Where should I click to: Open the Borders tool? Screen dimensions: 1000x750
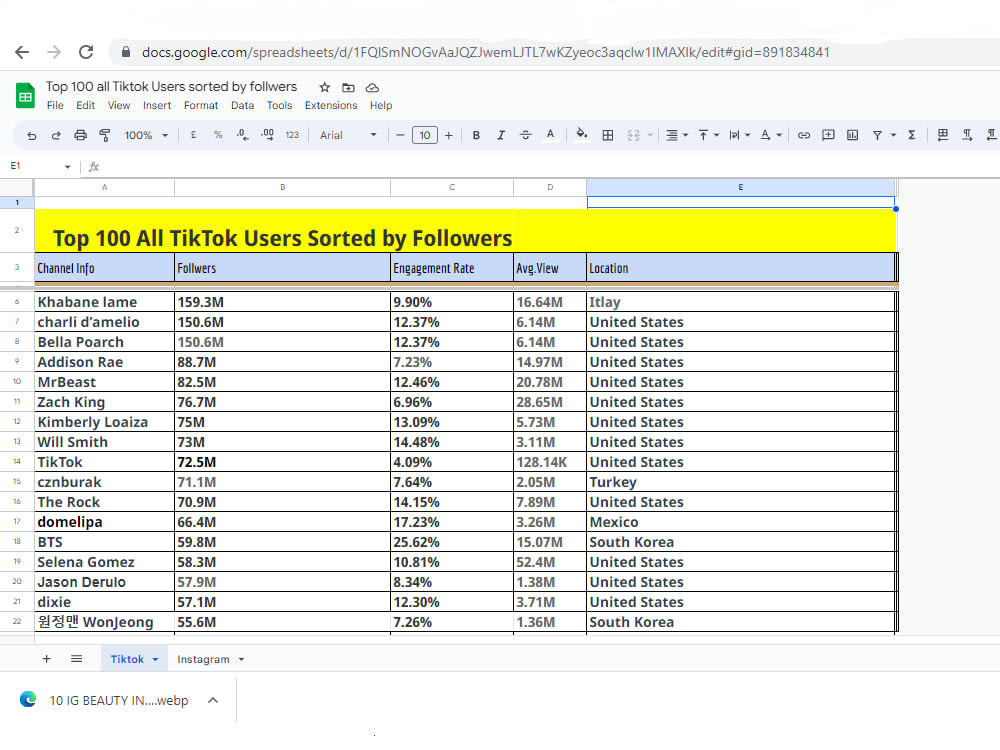tap(607, 134)
